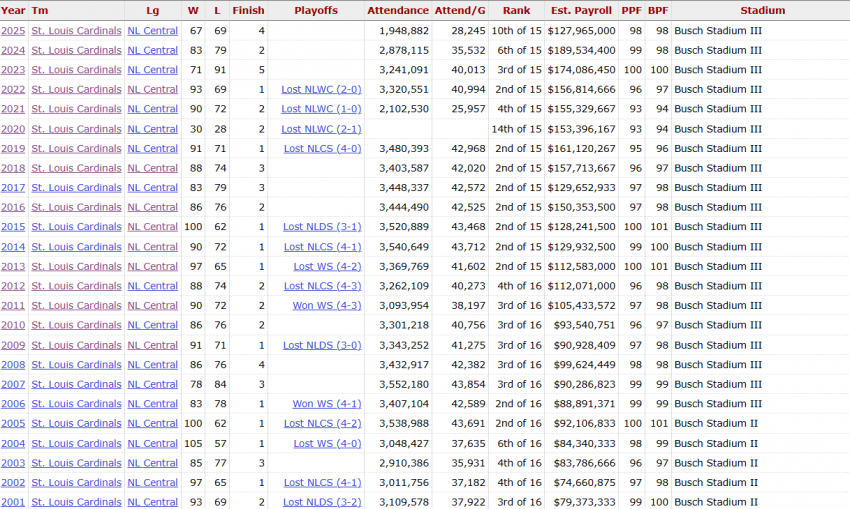Open Lost NLCS (4-0) playoff link
Viewport: 850px width, 509px height.
coord(323,149)
